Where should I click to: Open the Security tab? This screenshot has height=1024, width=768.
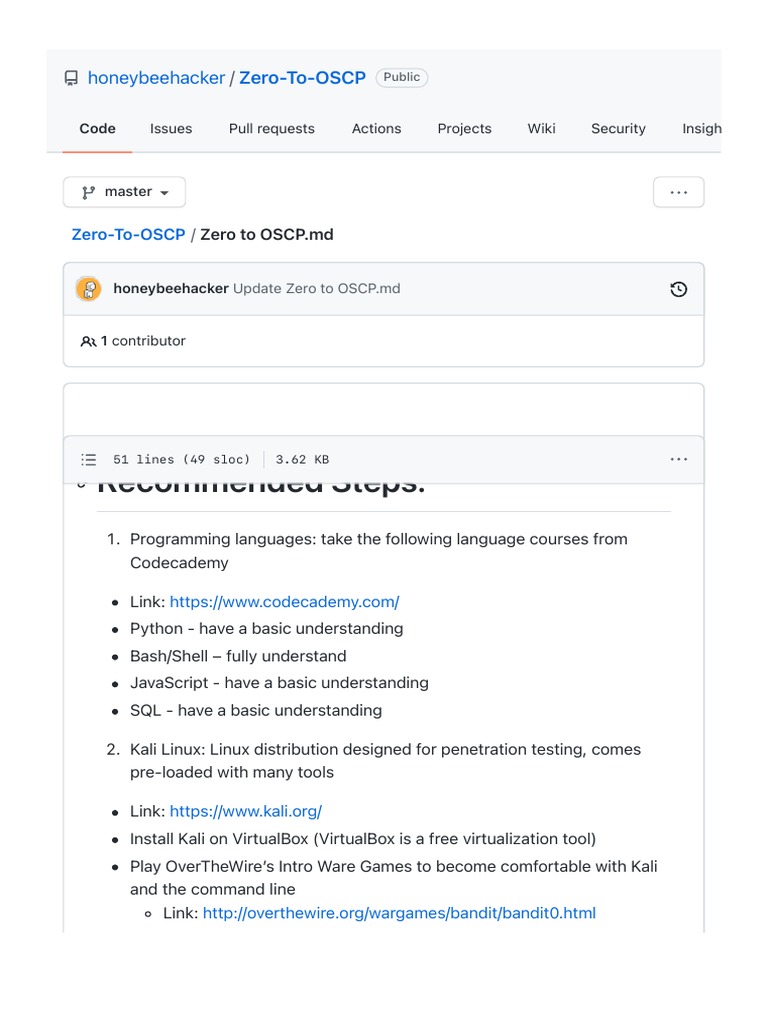[618, 129]
